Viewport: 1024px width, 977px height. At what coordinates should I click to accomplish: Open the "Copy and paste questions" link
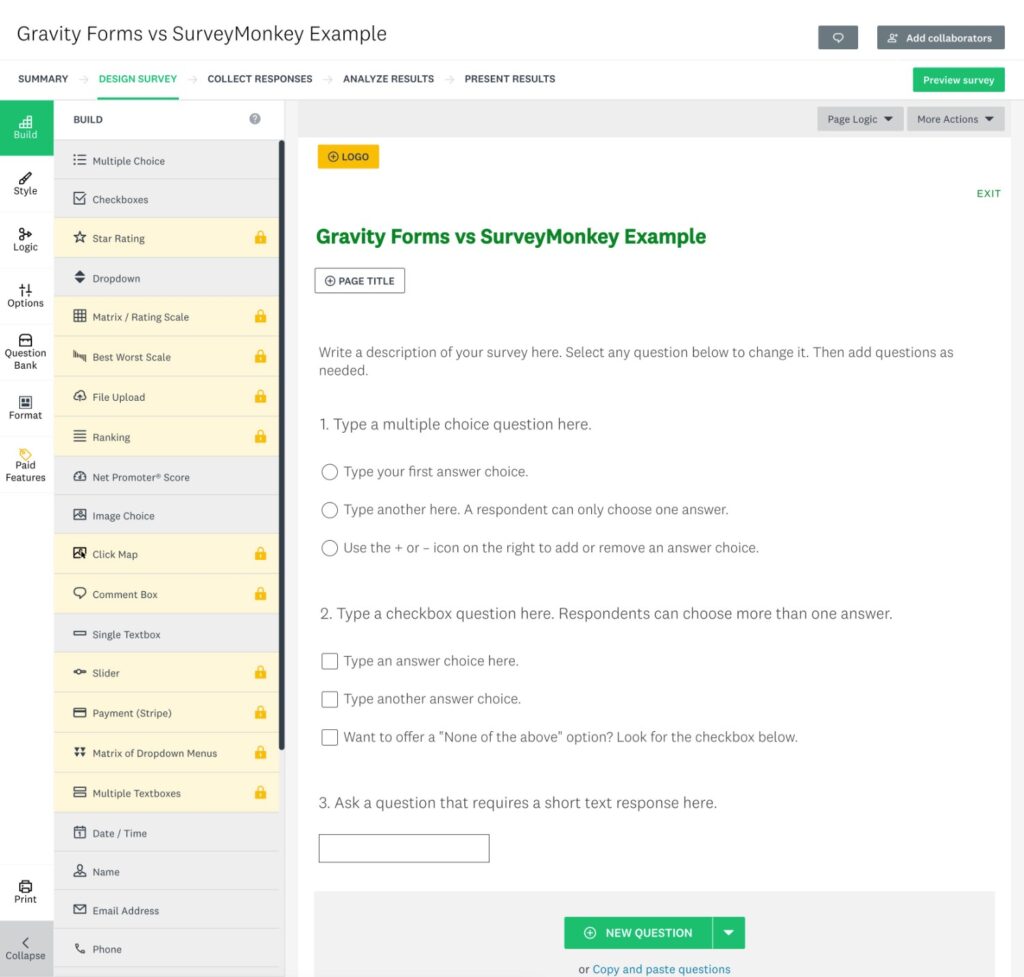click(663, 968)
